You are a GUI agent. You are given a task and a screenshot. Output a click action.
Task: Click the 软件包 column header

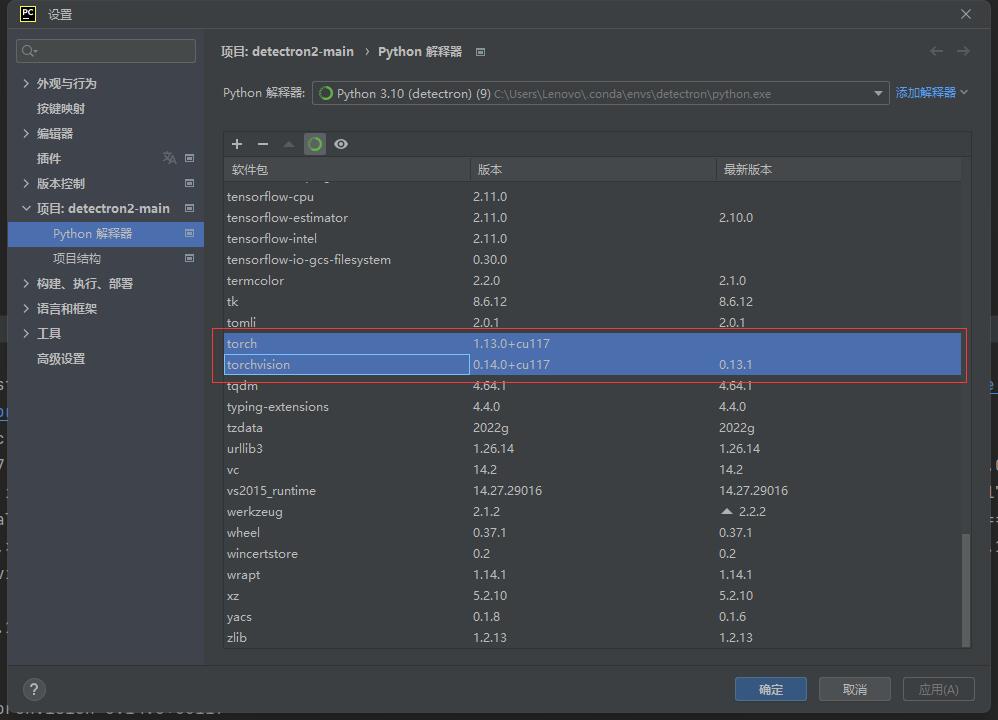tap(347, 169)
